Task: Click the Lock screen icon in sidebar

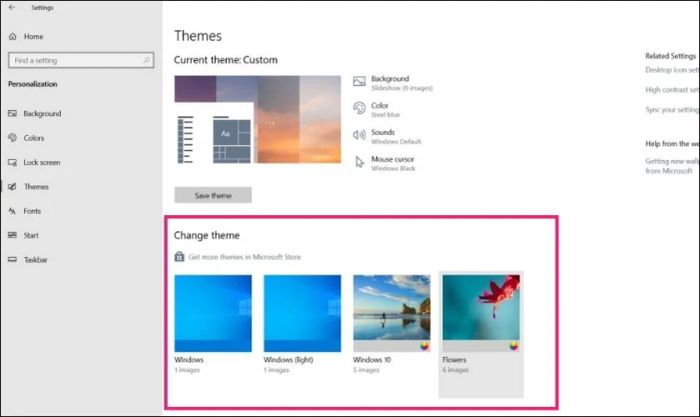Action: [x=12, y=163]
